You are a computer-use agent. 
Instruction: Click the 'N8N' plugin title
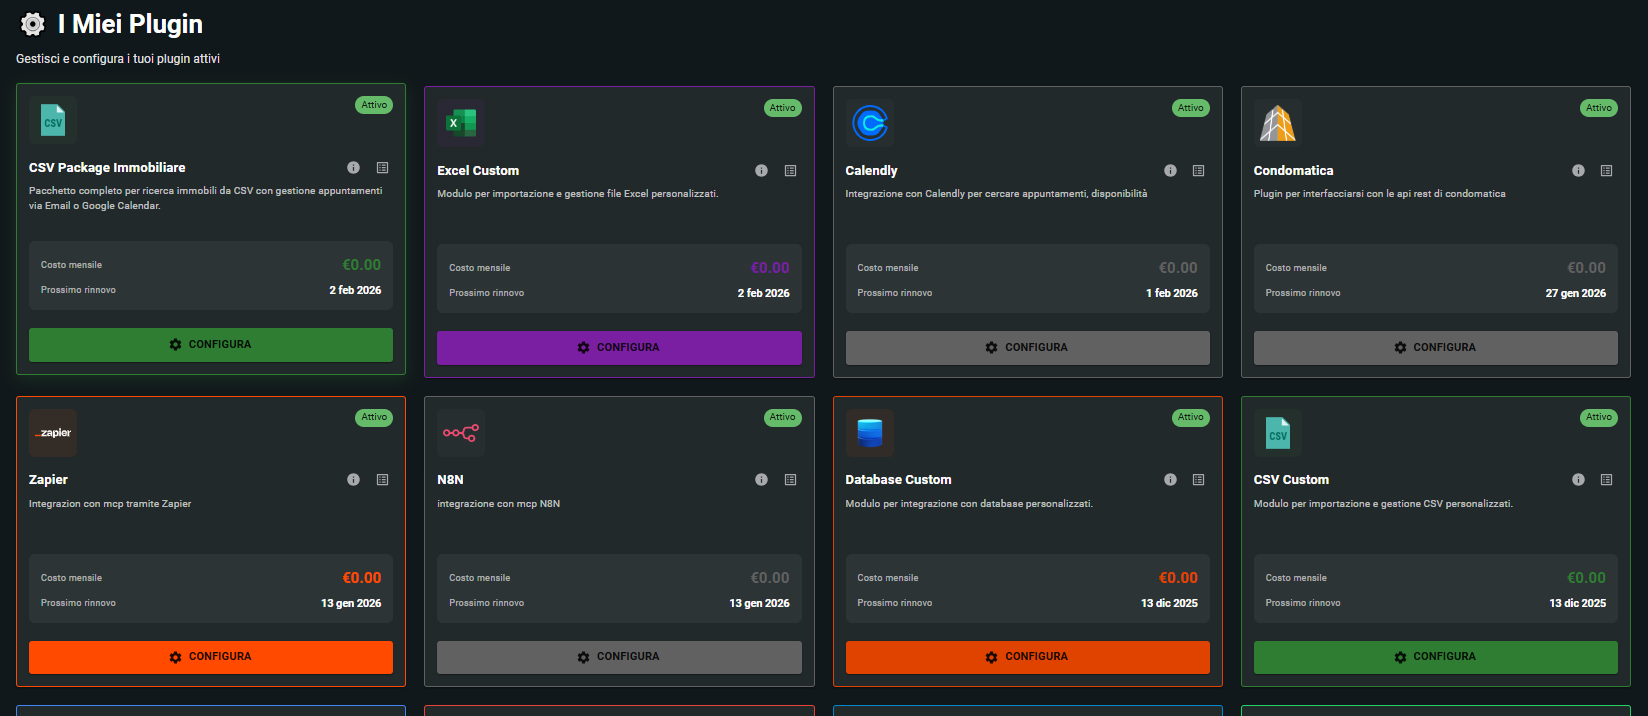pyautogui.click(x=450, y=480)
